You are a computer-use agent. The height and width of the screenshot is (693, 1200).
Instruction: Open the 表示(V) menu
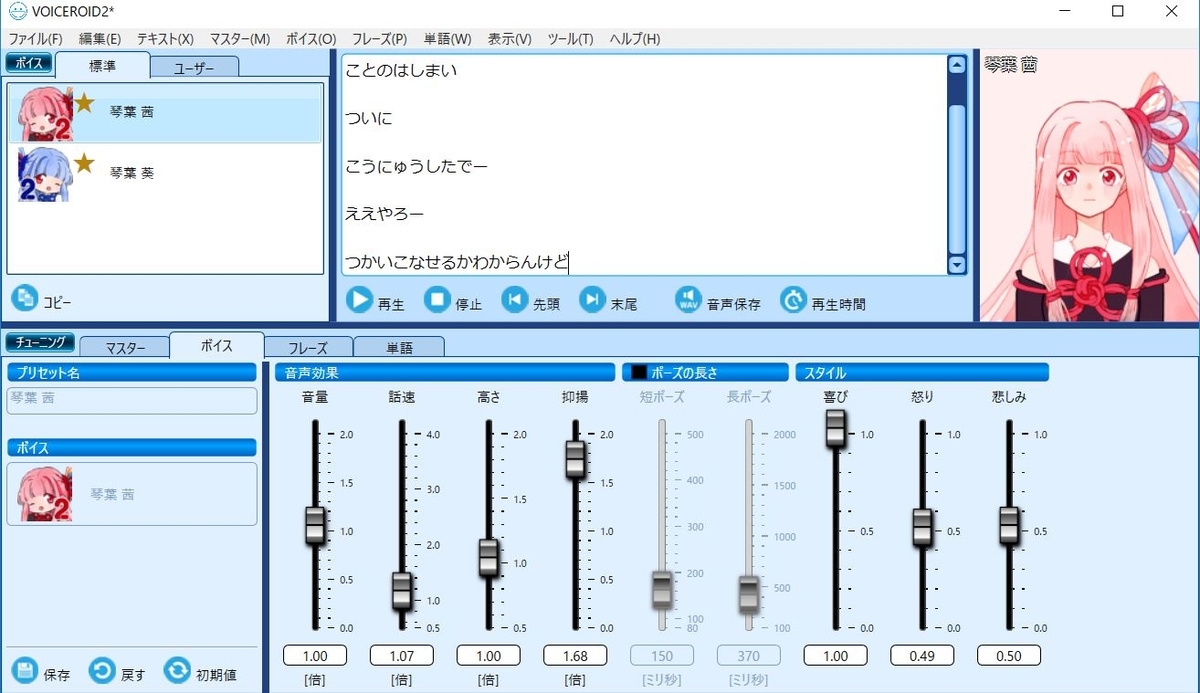tap(510, 39)
